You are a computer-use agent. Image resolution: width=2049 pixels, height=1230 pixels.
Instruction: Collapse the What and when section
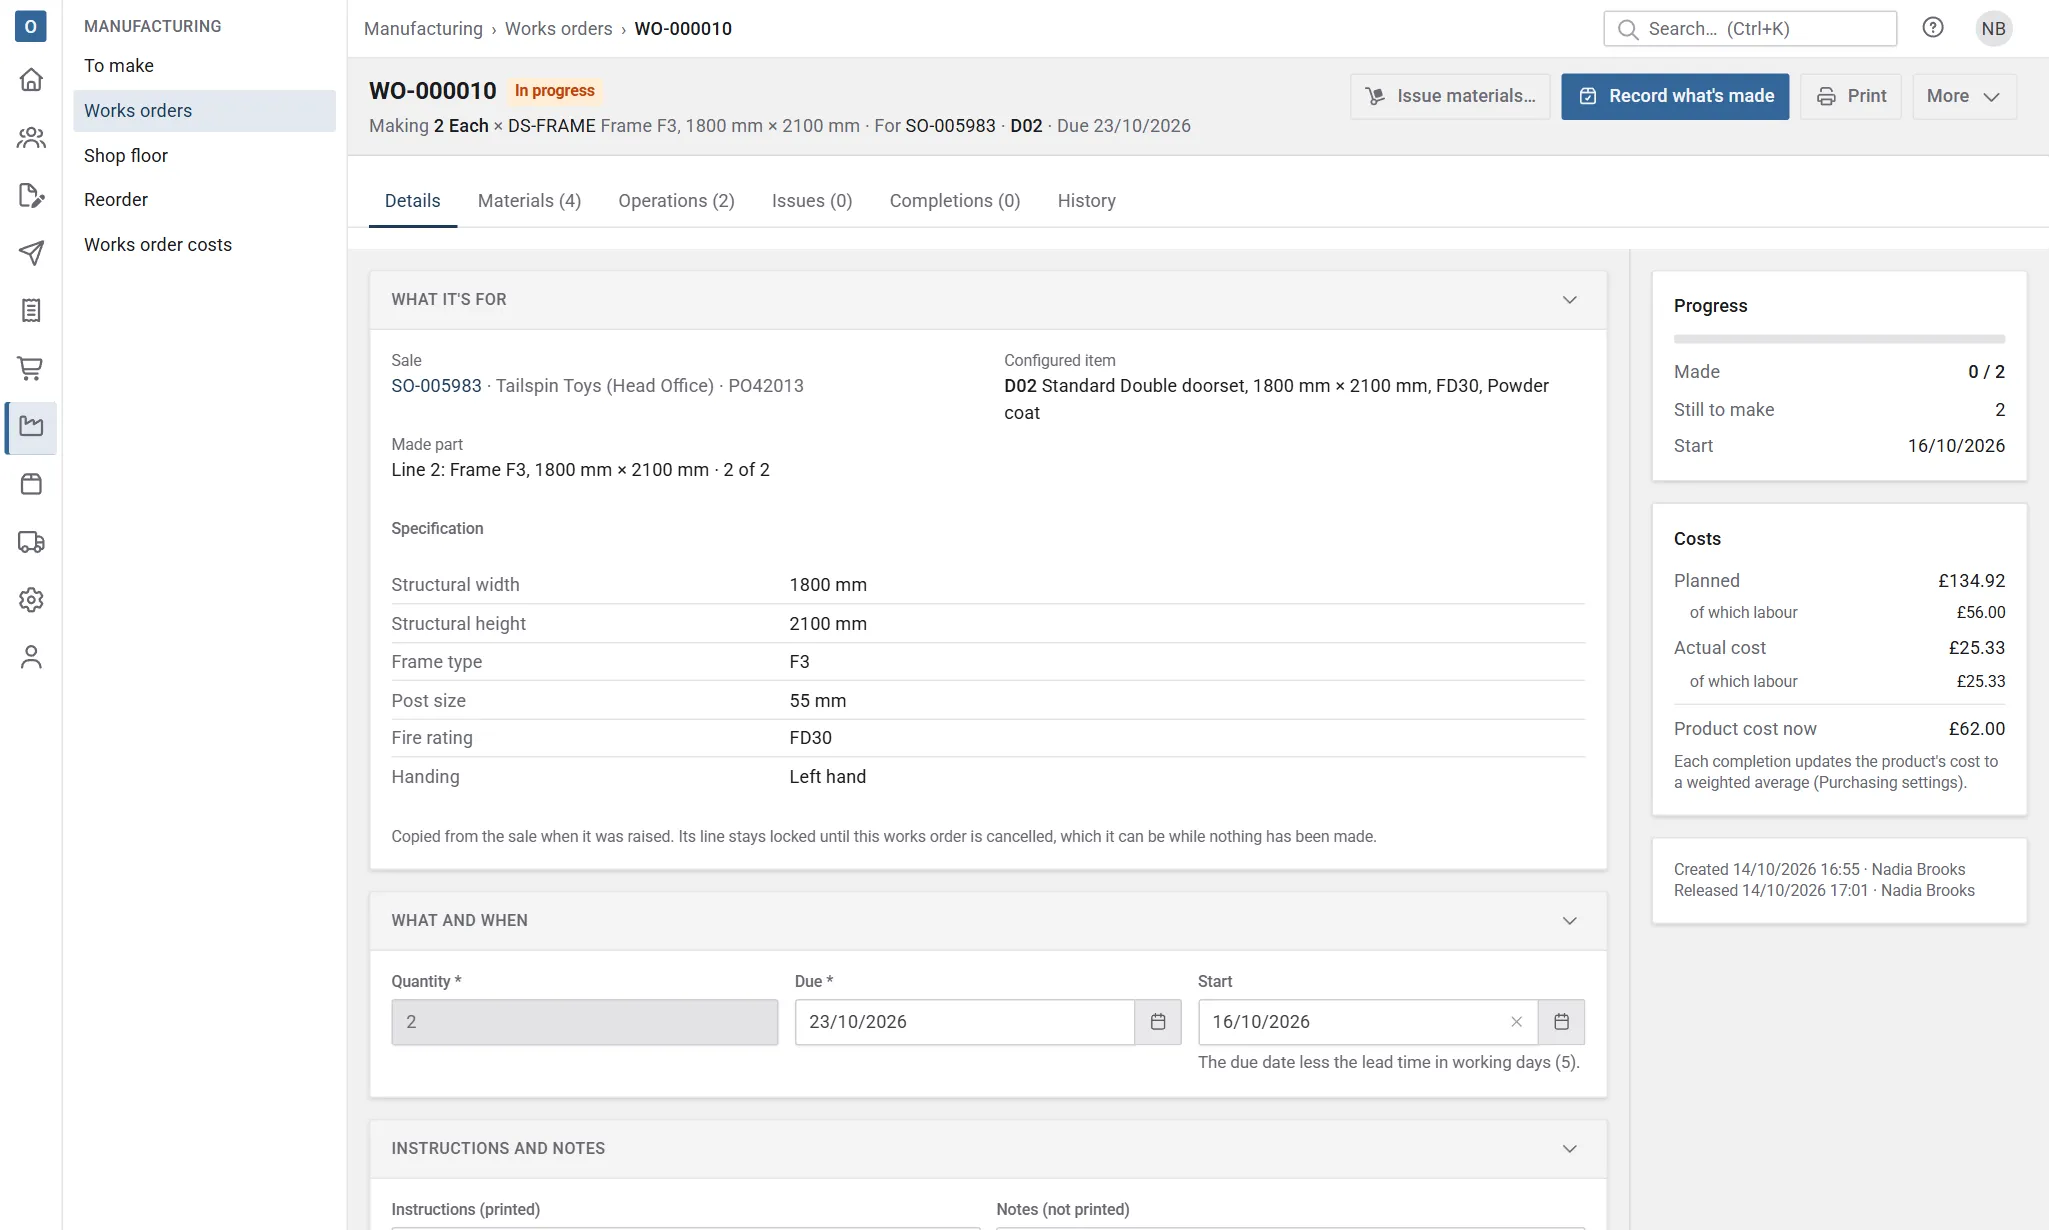(1569, 921)
